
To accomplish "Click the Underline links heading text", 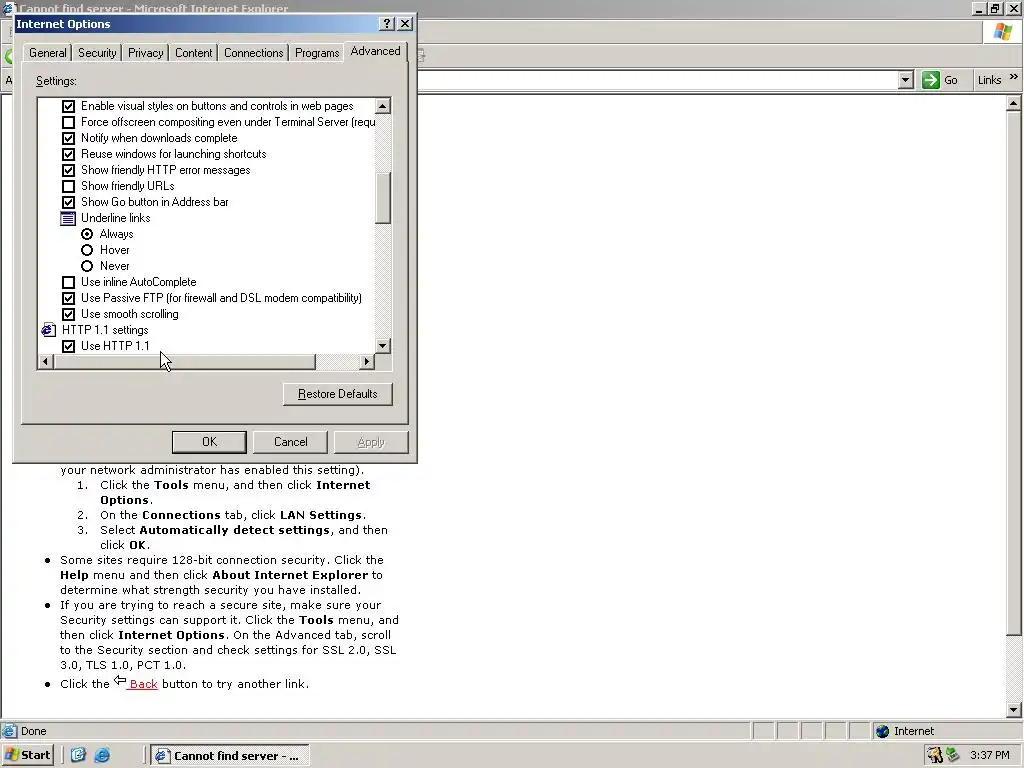I will [116, 218].
